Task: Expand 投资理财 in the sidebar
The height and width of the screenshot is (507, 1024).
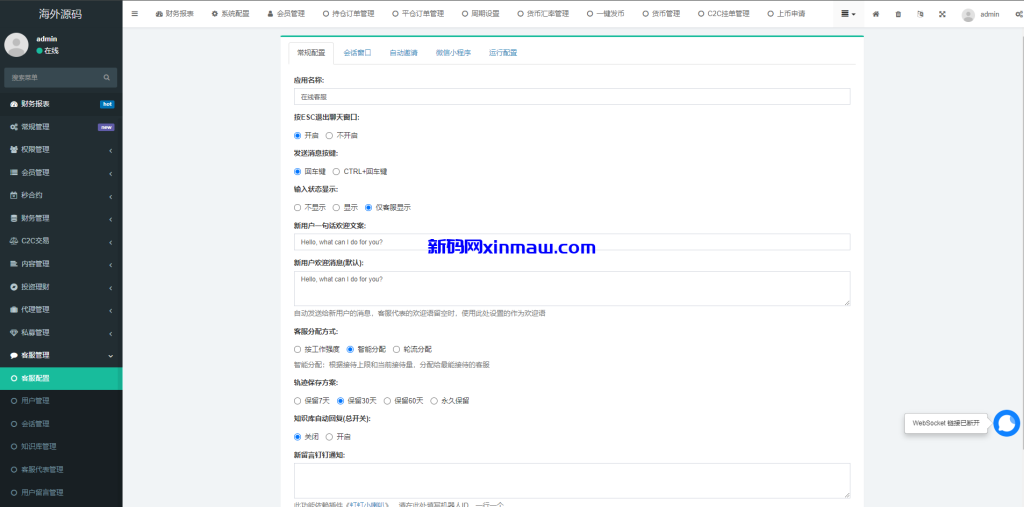Action: 61,287
